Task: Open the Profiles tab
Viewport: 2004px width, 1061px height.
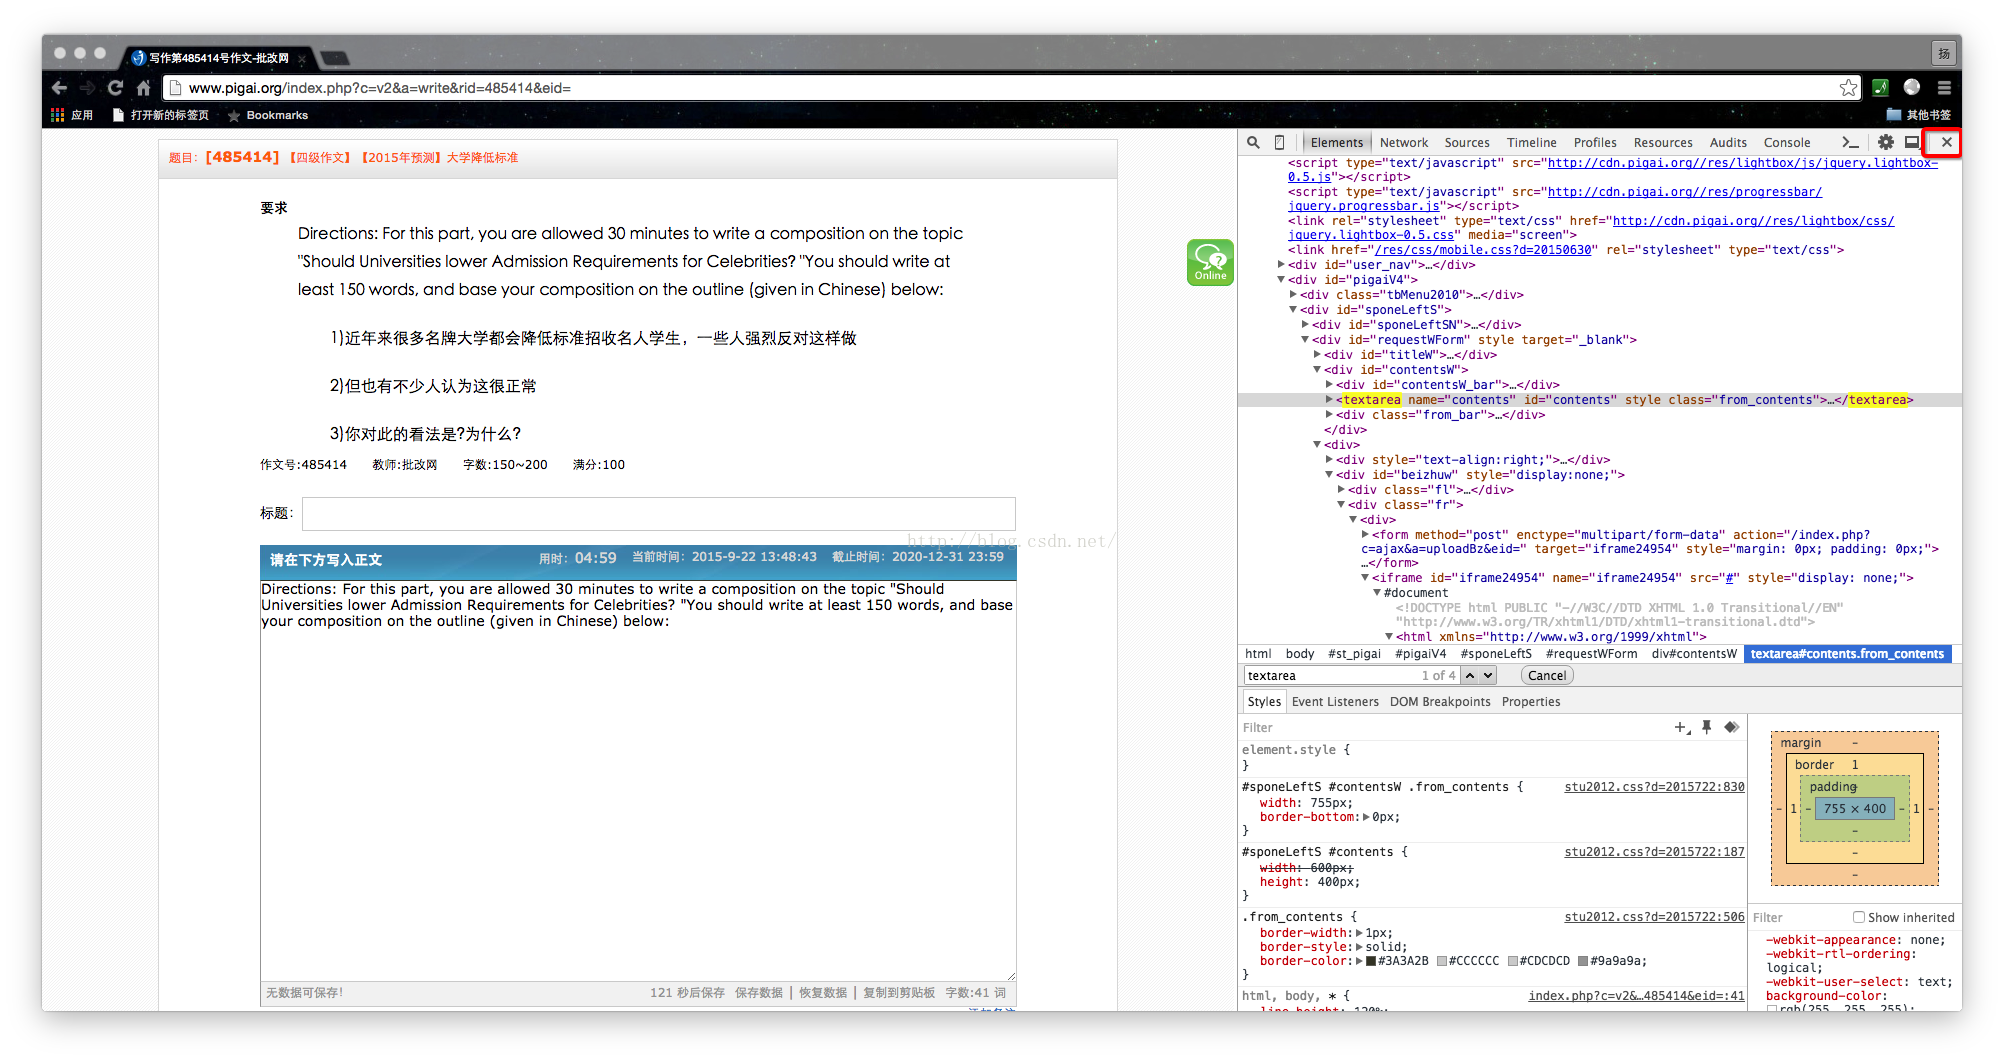Action: [x=1595, y=143]
